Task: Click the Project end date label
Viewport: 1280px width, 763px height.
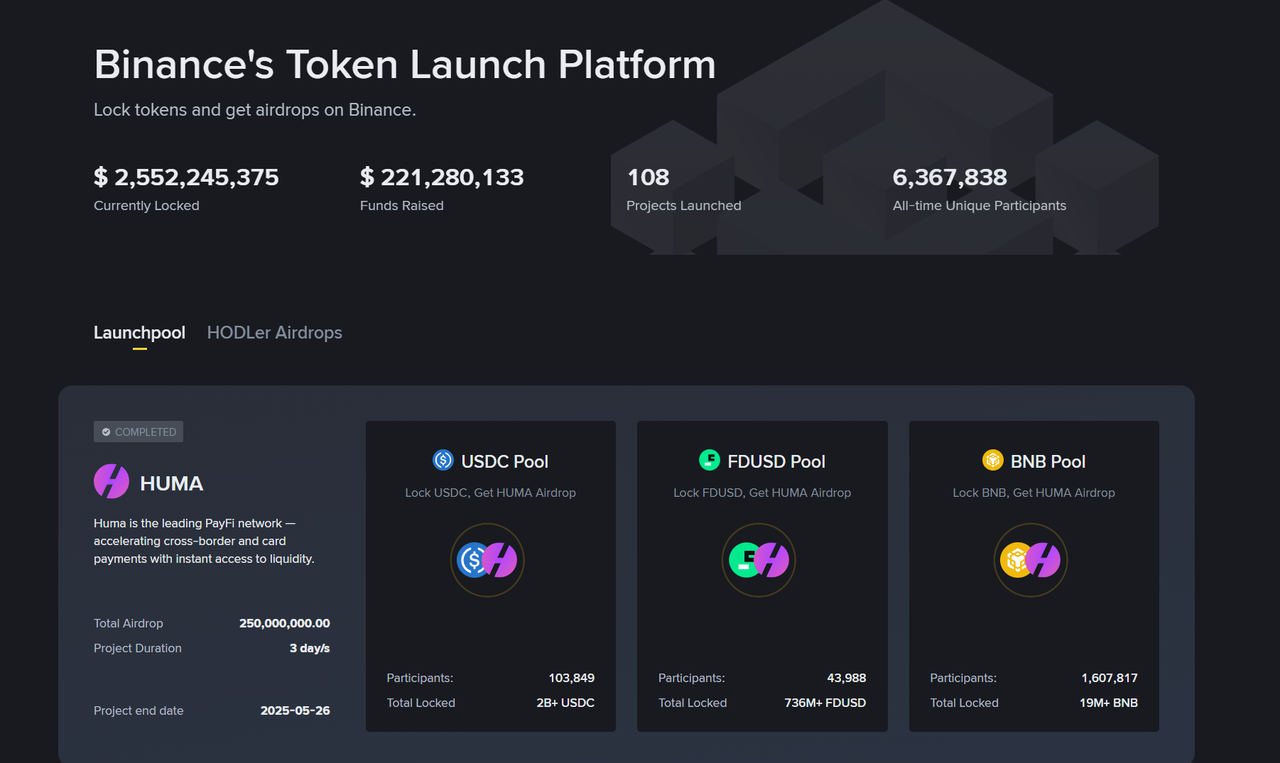Action: (139, 710)
